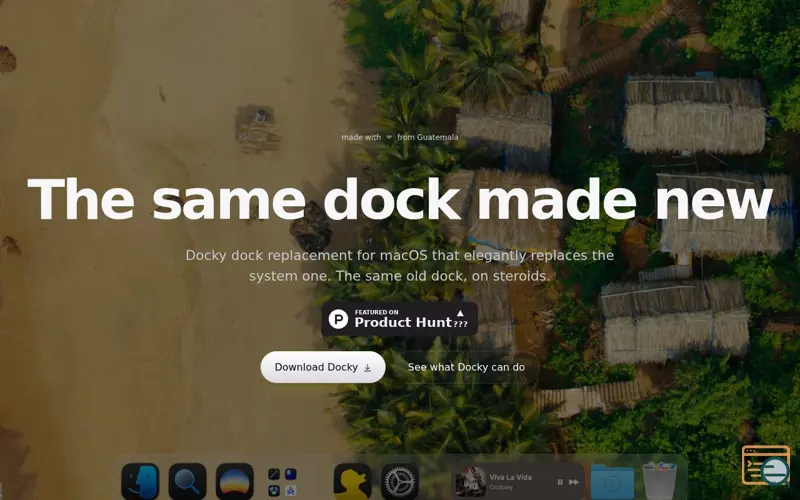
Task: Open the four-app folder stack in the dock
Action: click(282, 482)
